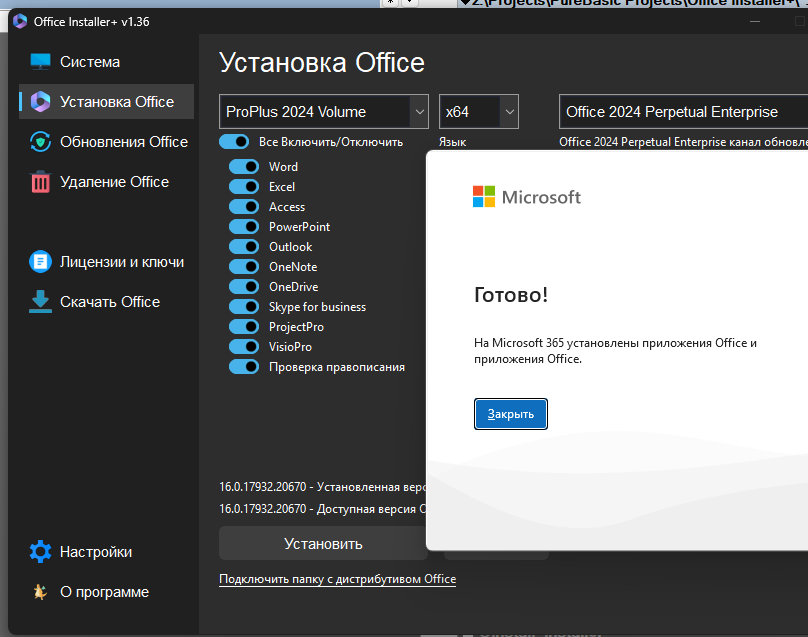808x637 pixels.
Task: Minimize the Office Installer+ window
Action: coord(755,21)
